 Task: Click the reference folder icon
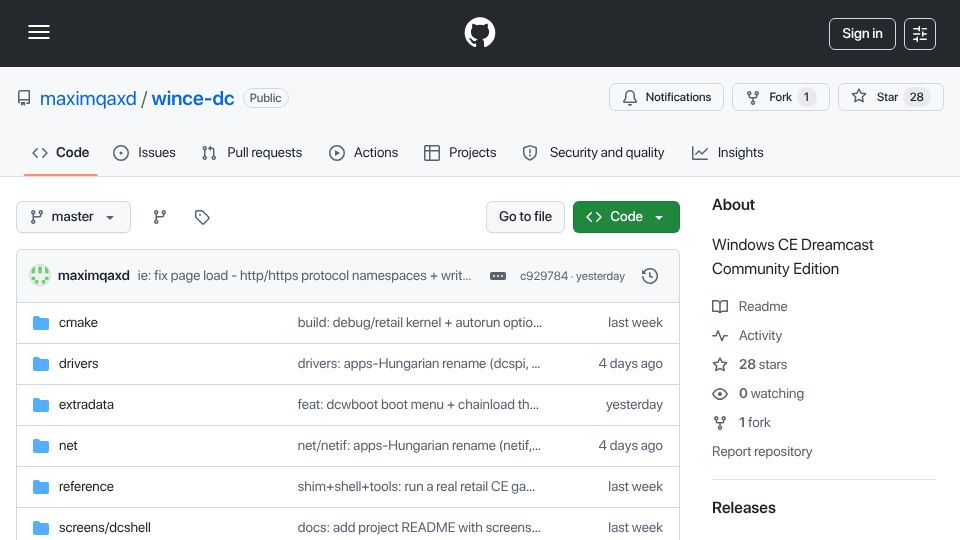tap(40, 487)
